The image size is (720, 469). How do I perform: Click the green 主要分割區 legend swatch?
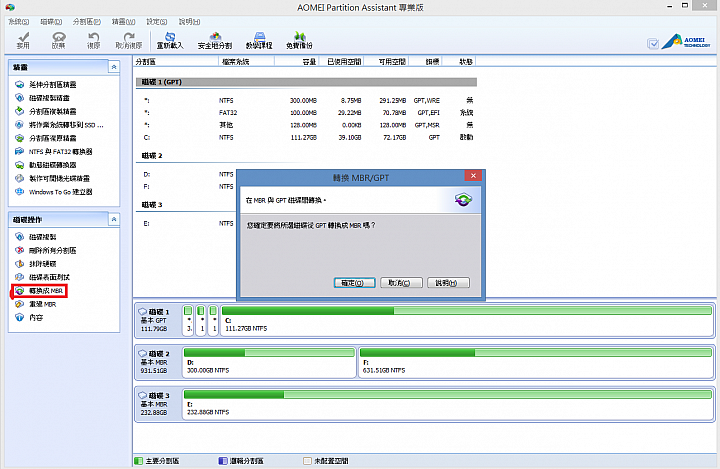pos(138,461)
